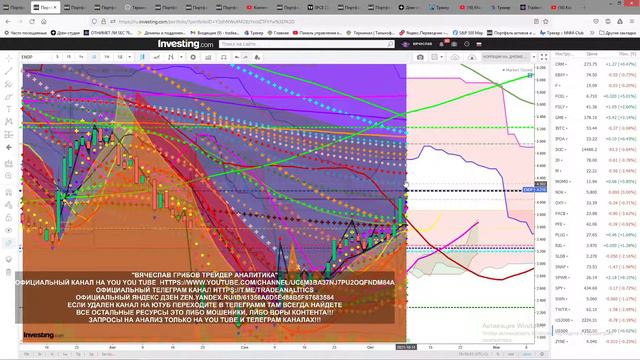
Task: Select PFE row in watchlist
Action: pos(595,224)
